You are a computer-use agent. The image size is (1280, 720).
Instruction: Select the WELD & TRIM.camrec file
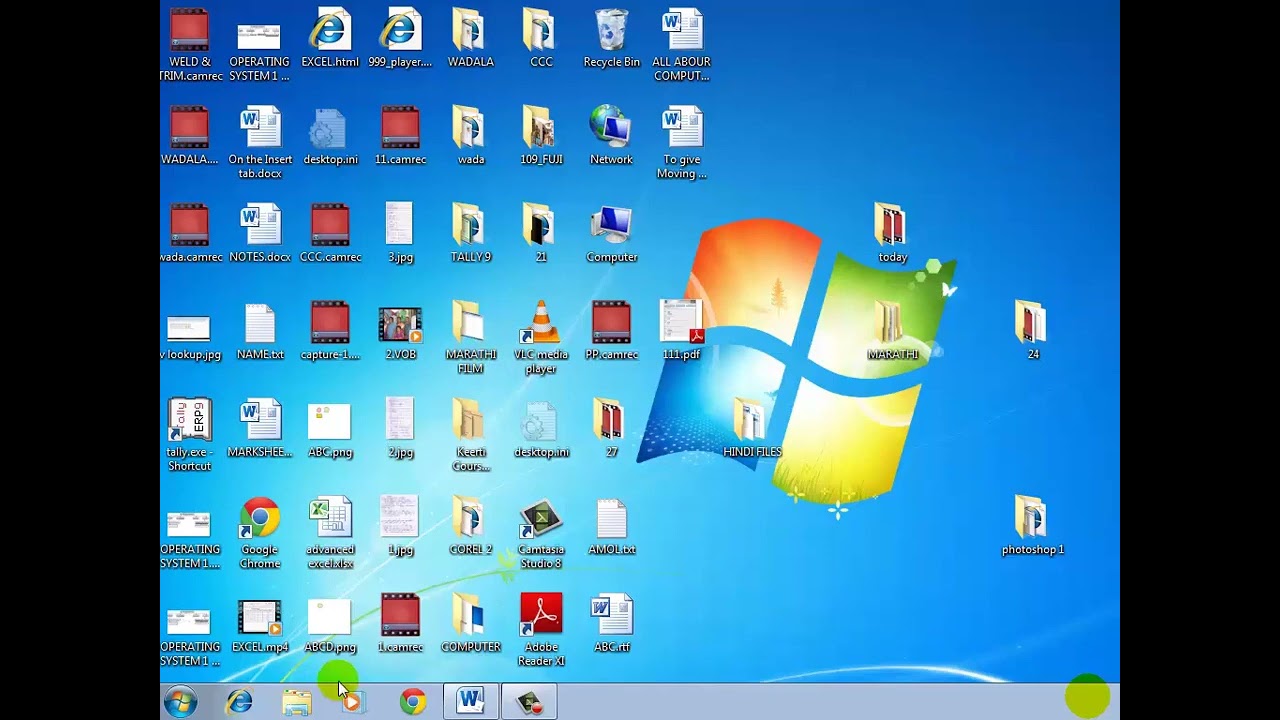[190, 45]
